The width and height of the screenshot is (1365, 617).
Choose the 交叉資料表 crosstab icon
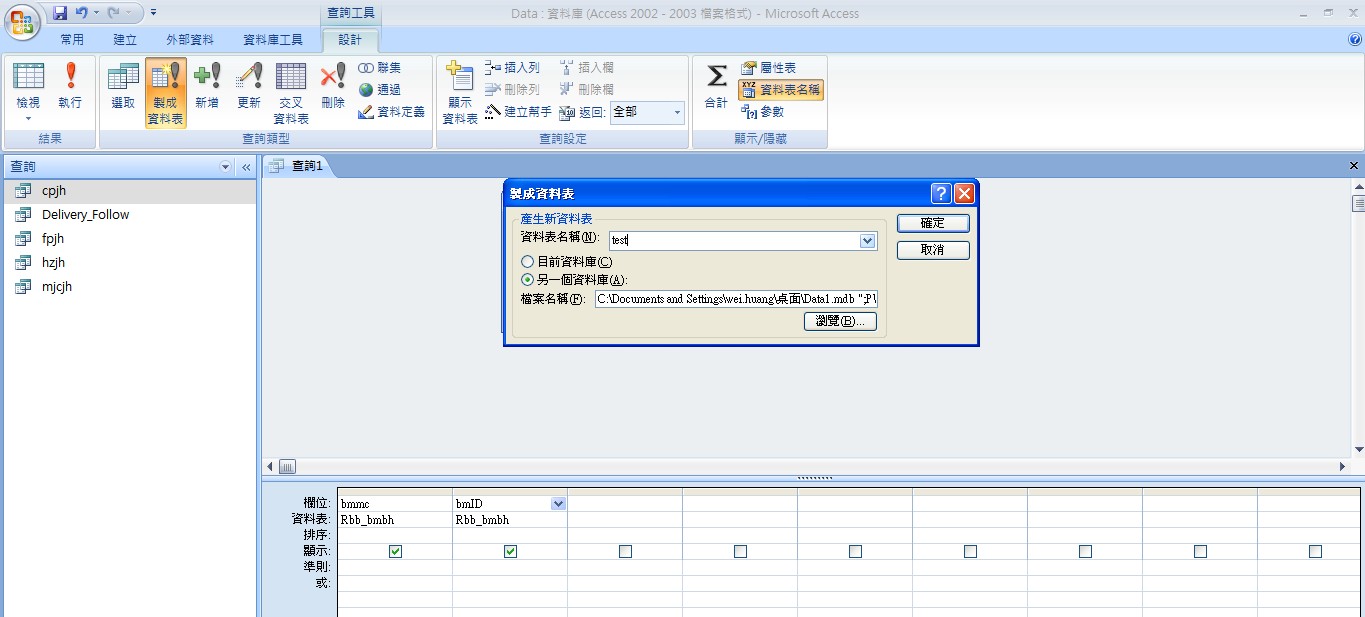pyautogui.click(x=291, y=90)
